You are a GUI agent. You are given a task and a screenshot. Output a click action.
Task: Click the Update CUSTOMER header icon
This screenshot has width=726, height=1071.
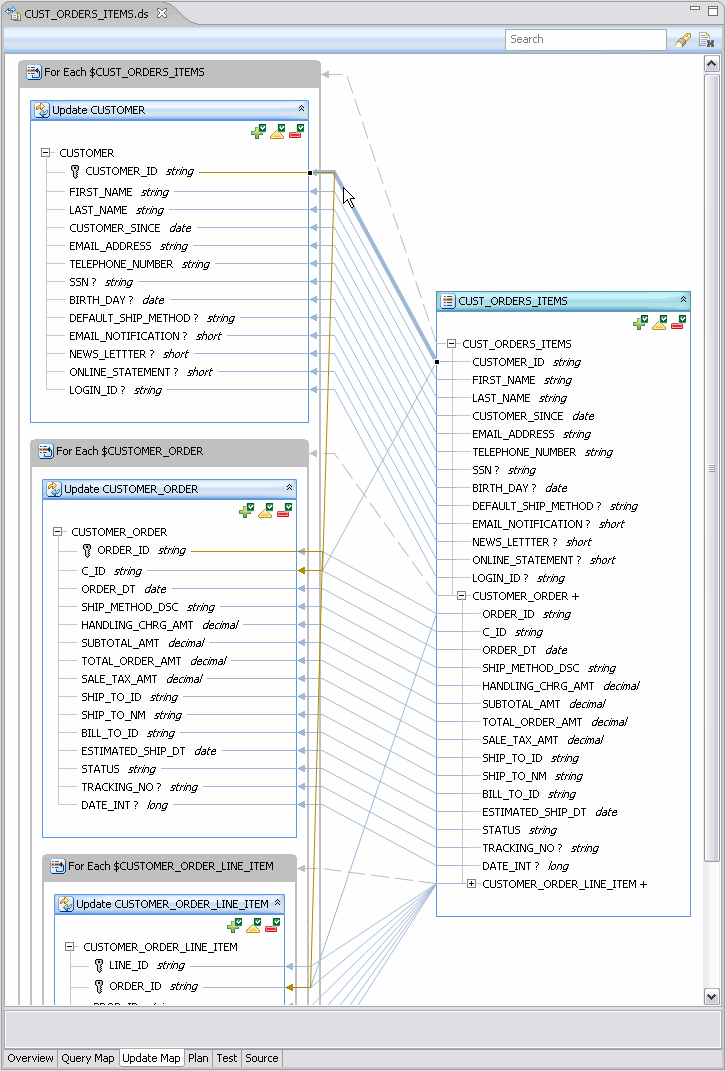pos(42,109)
